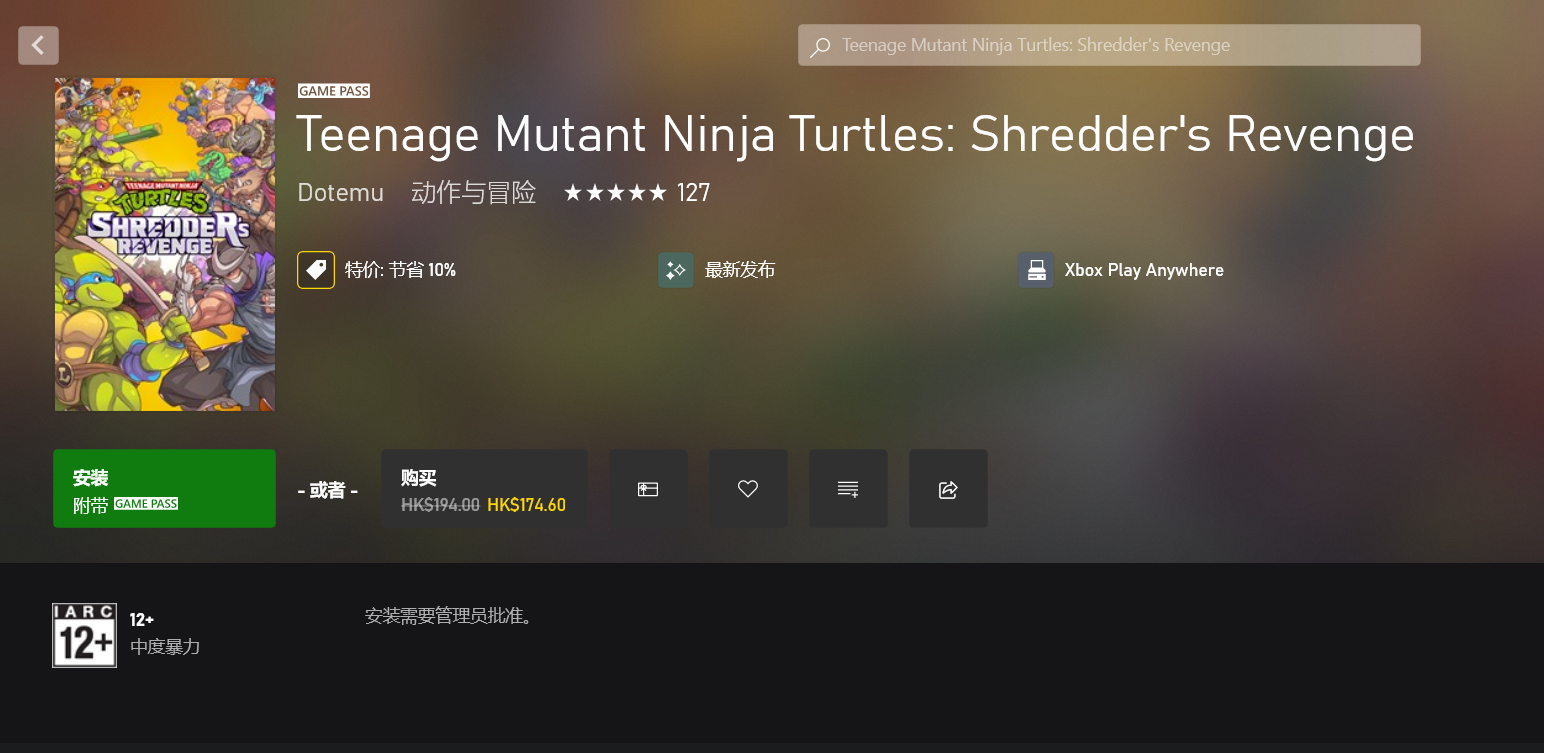The width and height of the screenshot is (1544, 753).
Task: Go back with the left chevron button
Action: [x=38, y=45]
